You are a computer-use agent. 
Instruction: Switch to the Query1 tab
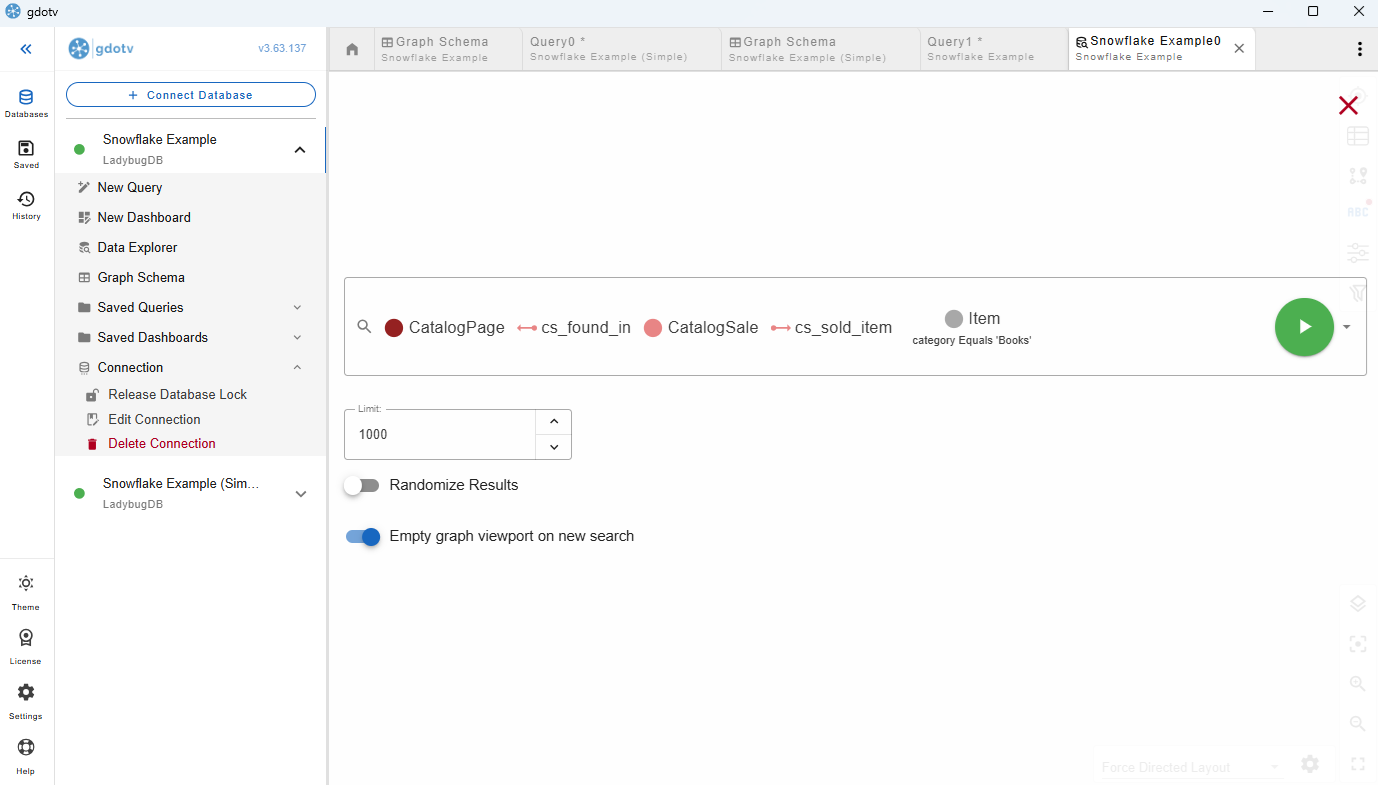(x=993, y=49)
